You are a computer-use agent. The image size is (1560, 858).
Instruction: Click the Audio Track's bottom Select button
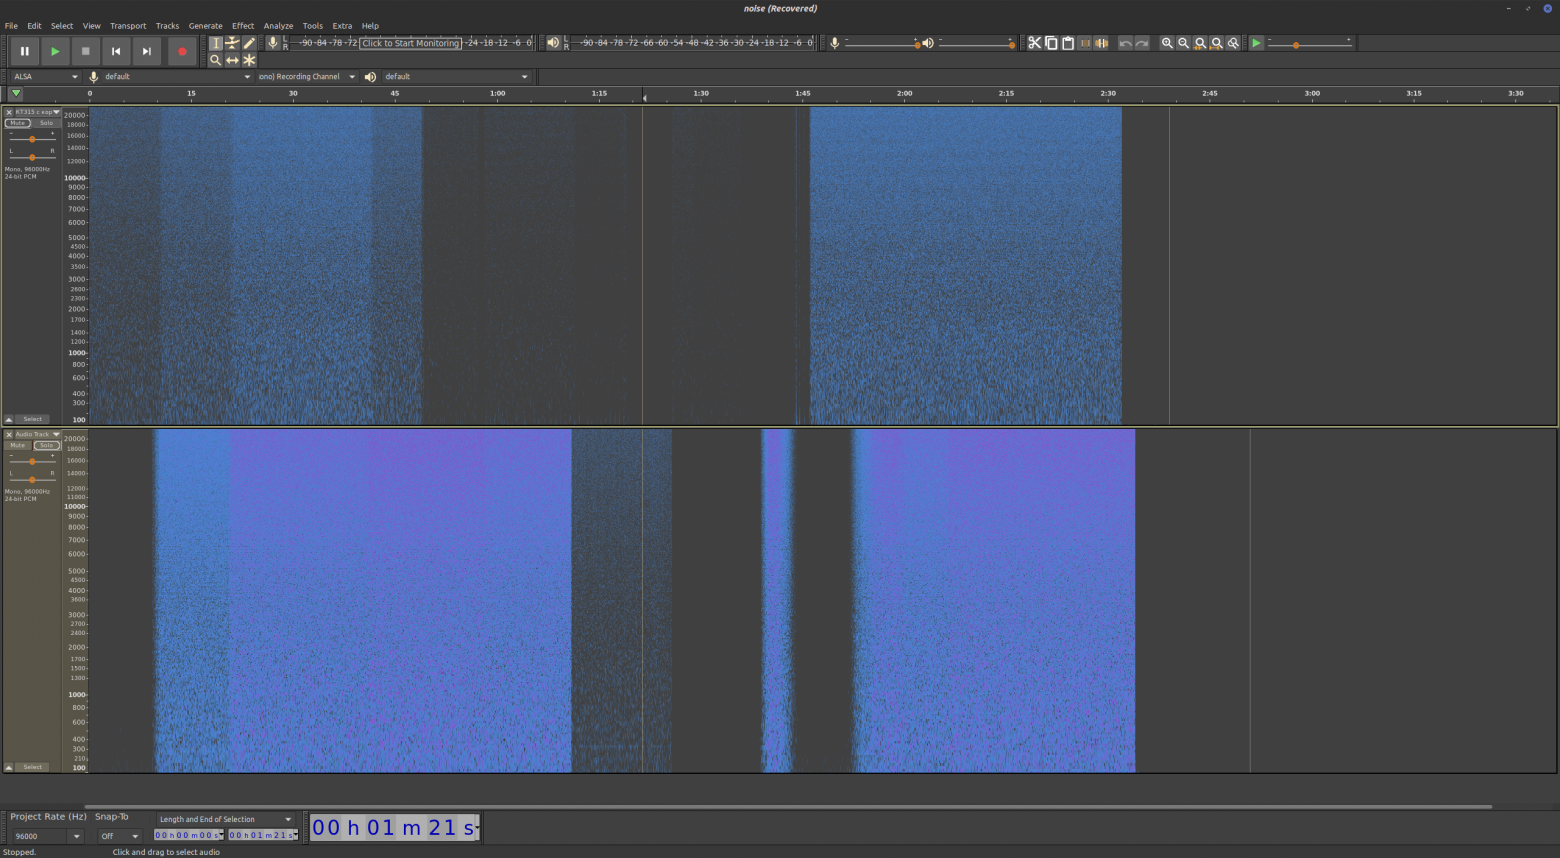pos(33,767)
